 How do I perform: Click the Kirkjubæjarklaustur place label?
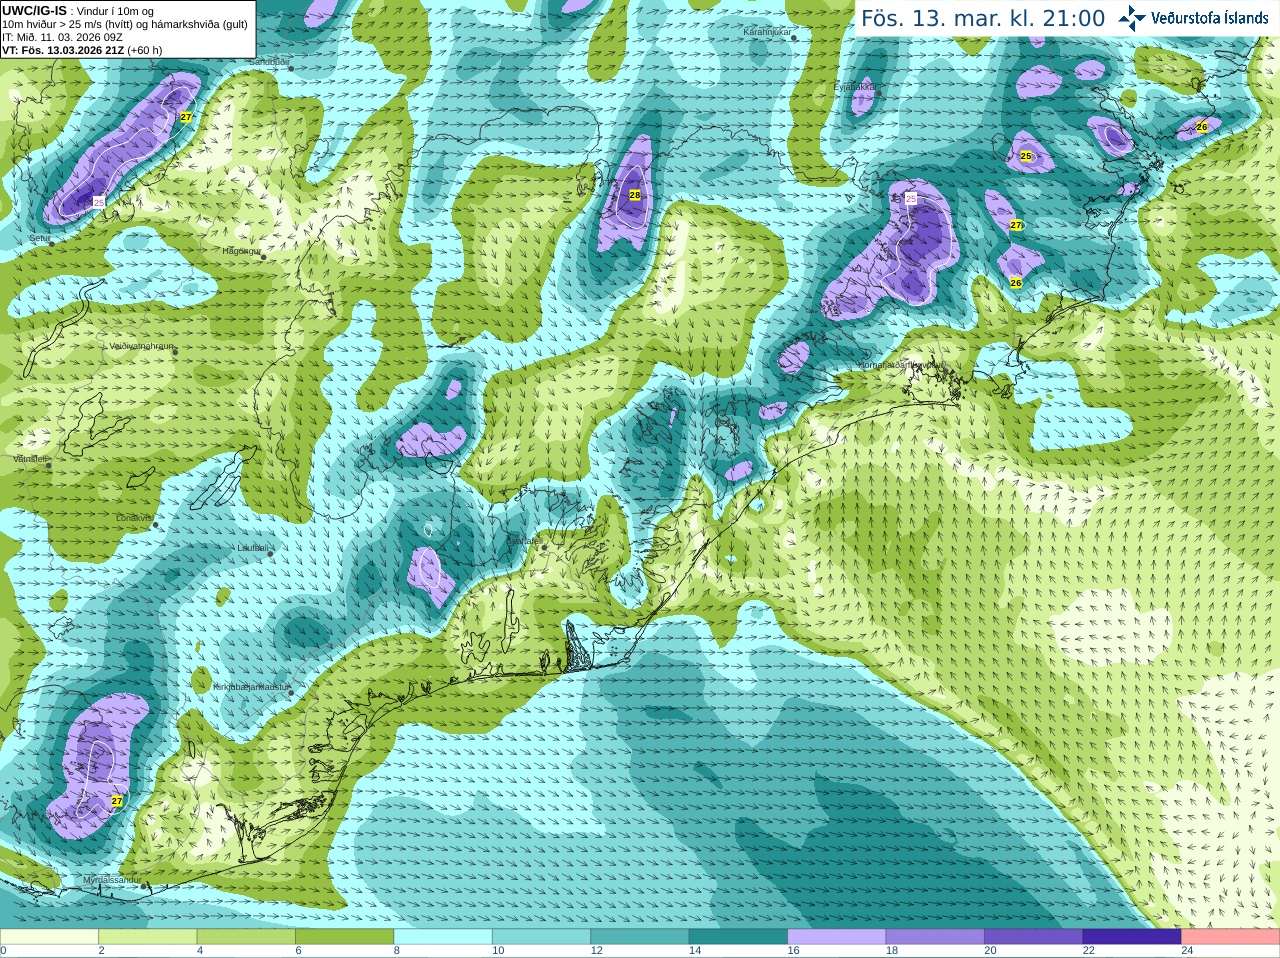click(251, 687)
